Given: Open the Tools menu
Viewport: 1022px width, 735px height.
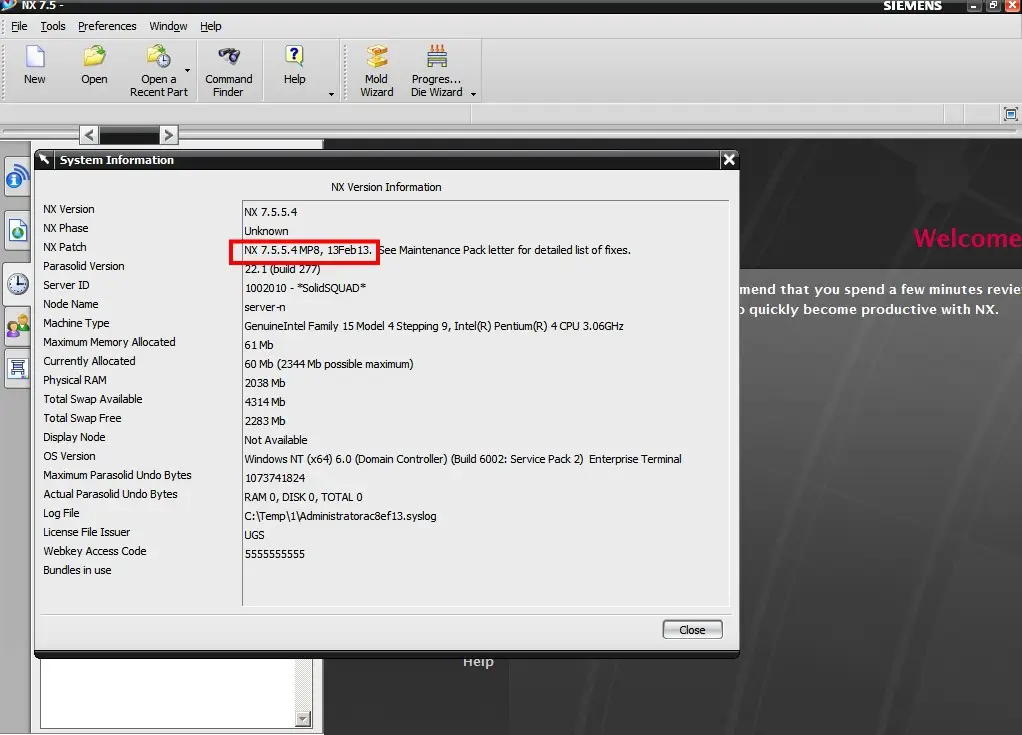Looking at the screenshot, I should pos(53,26).
